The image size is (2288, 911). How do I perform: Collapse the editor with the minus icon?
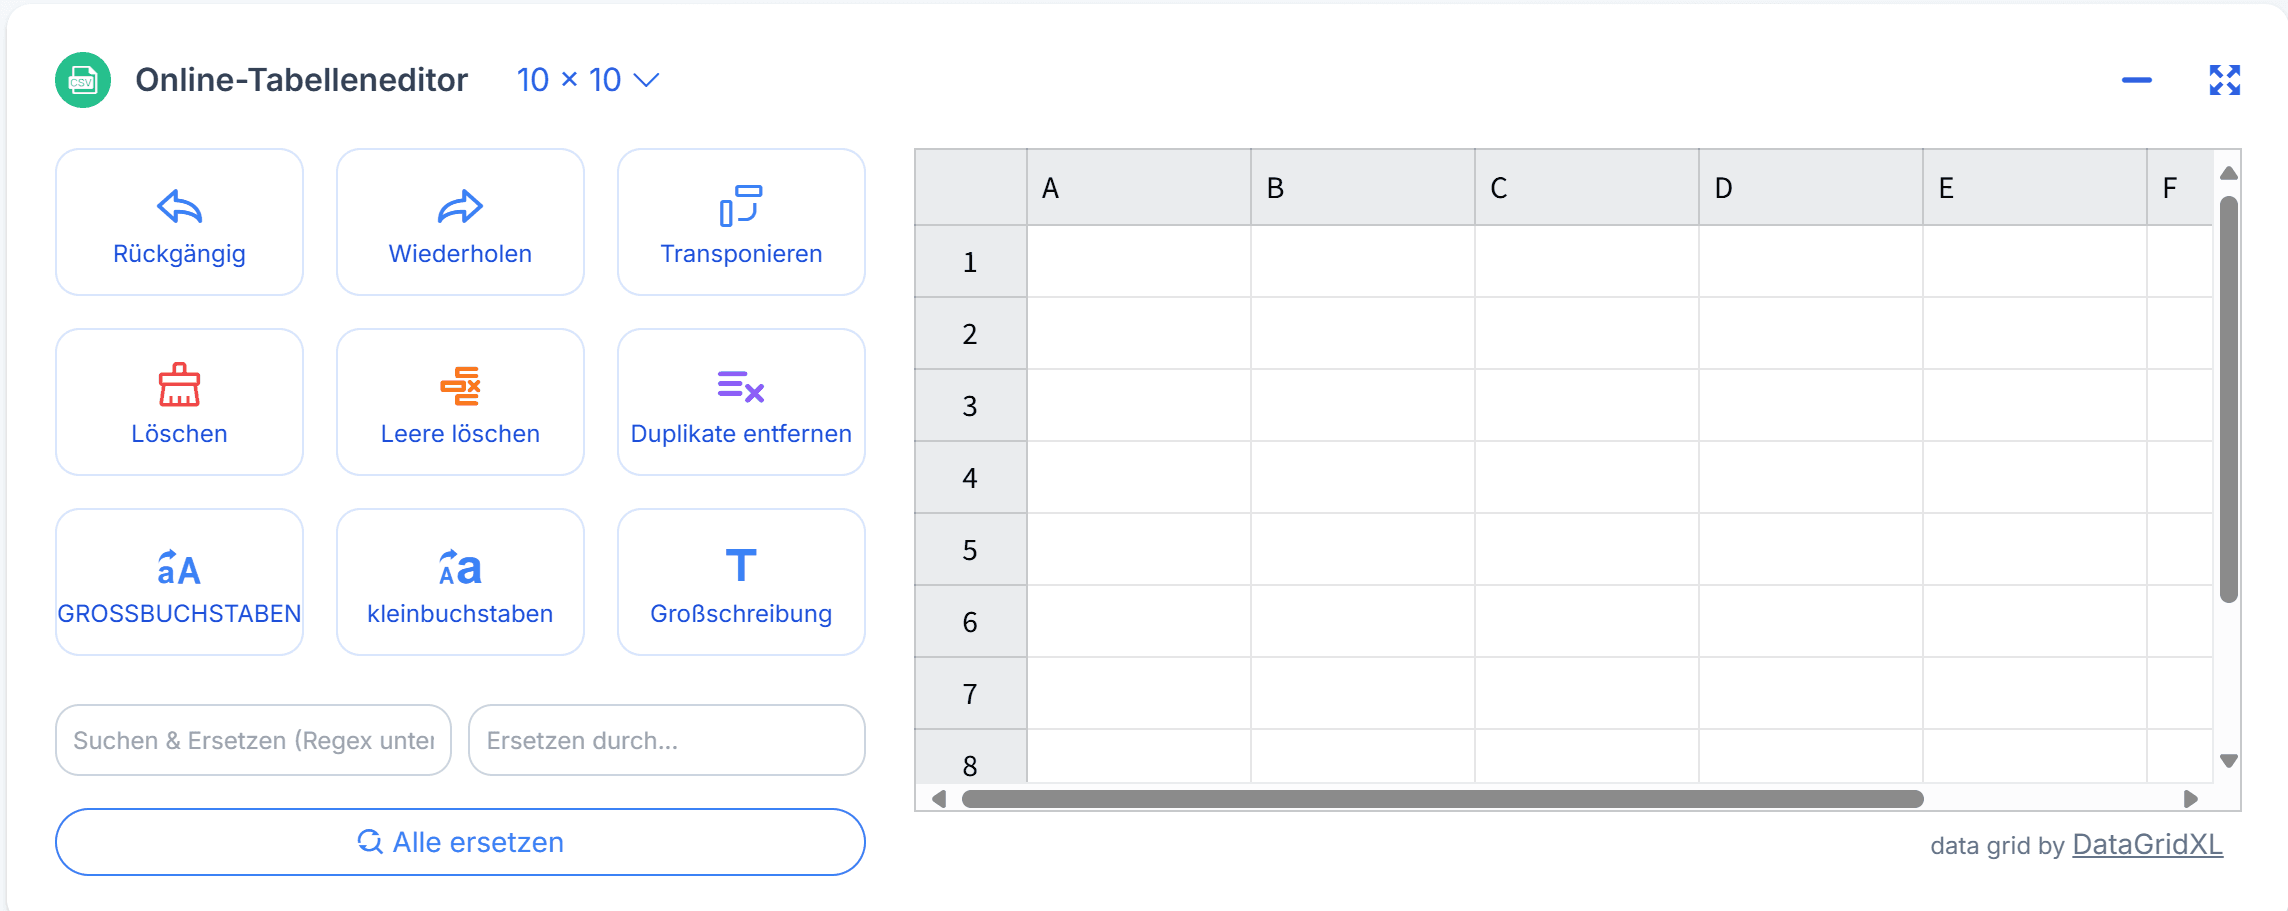(2137, 80)
